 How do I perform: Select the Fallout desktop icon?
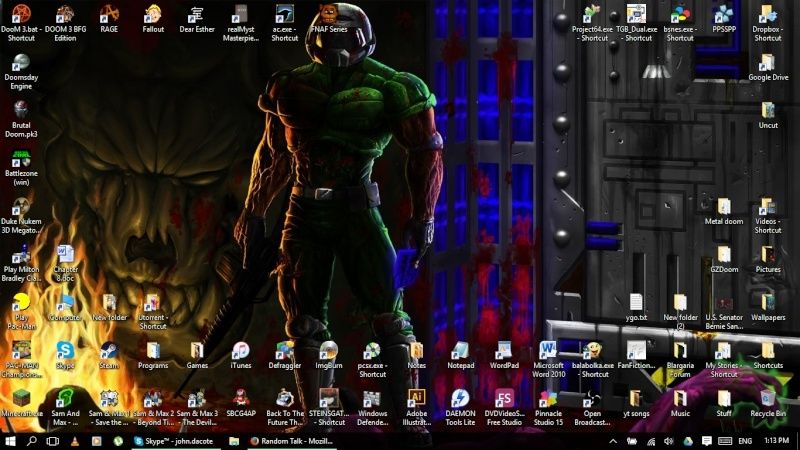click(x=153, y=14)
